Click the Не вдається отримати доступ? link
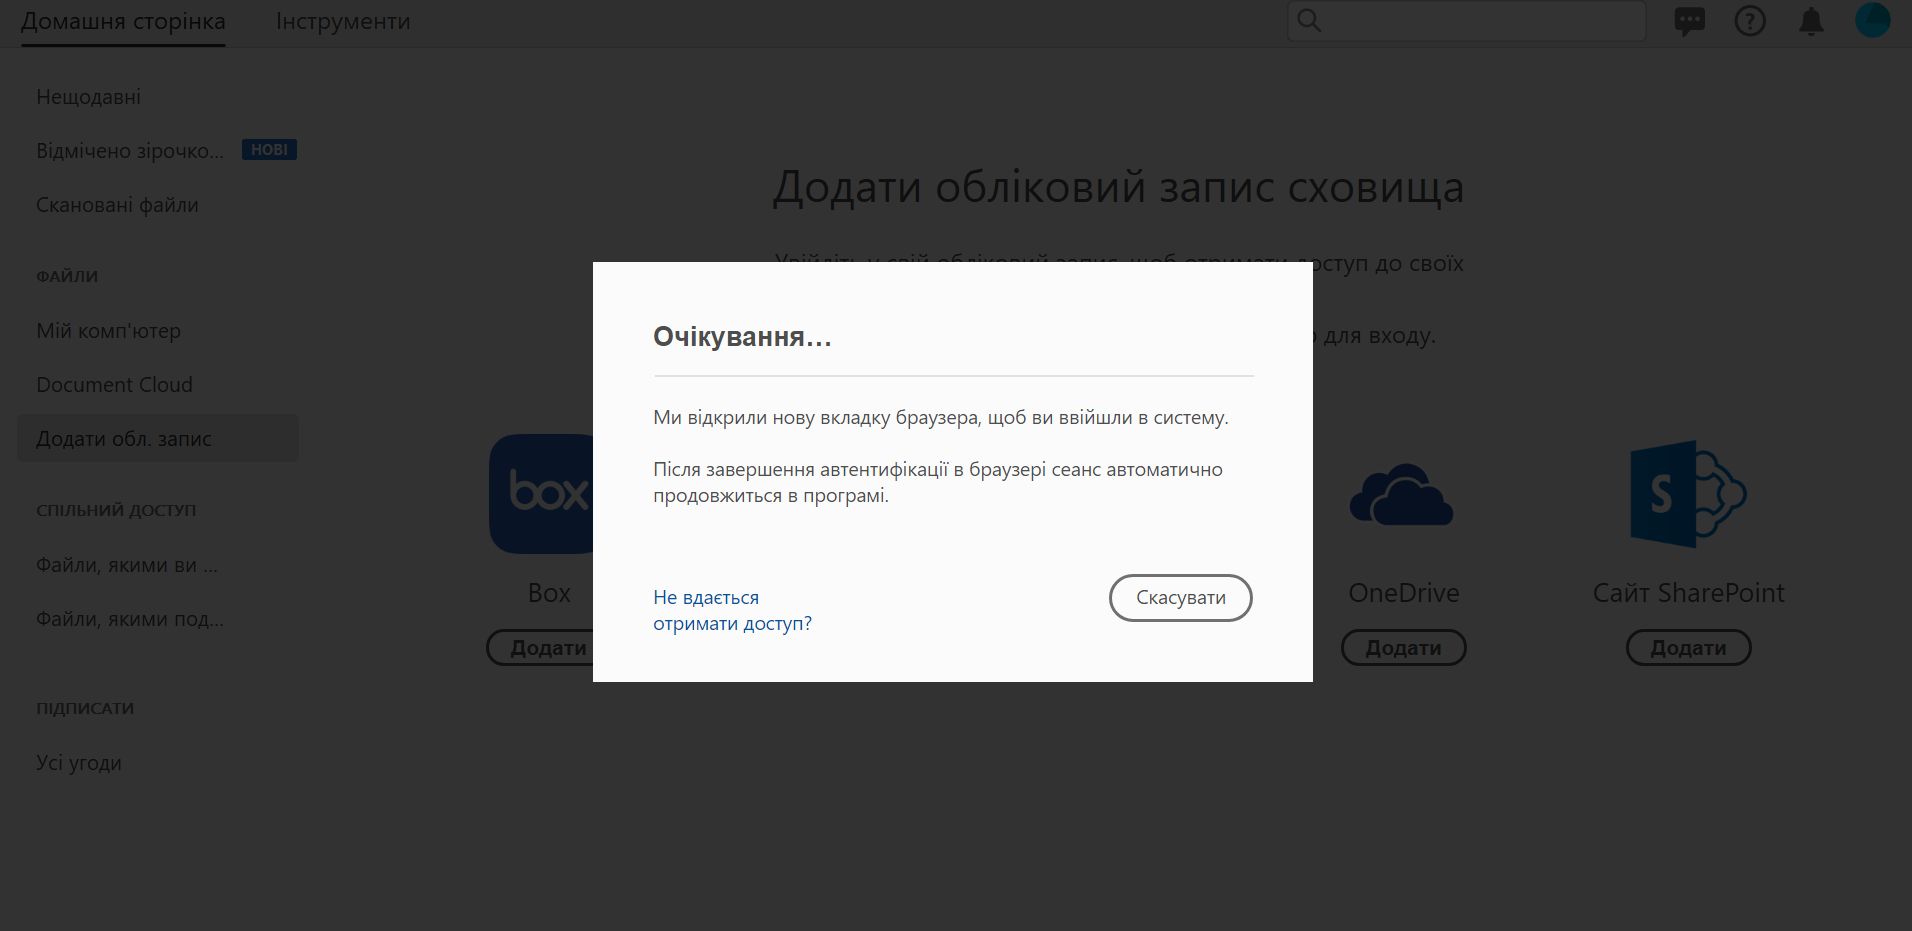 732,610
